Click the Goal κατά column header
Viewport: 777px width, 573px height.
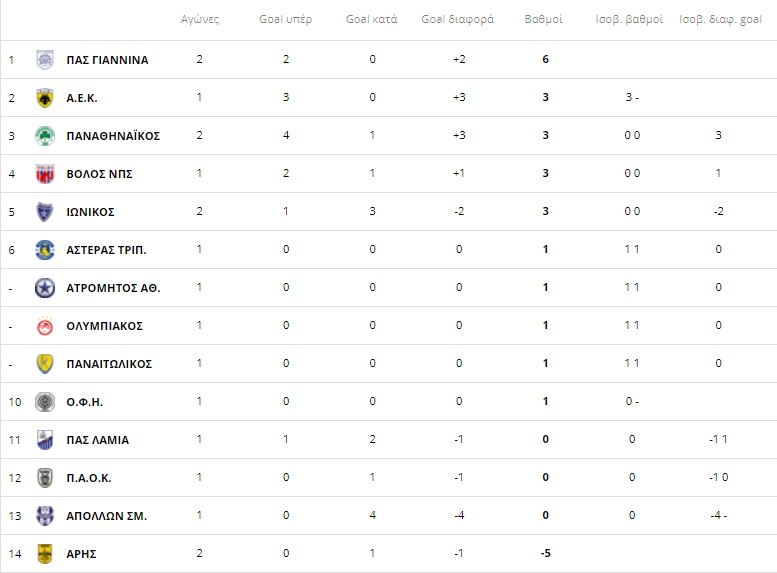[372, 19]
